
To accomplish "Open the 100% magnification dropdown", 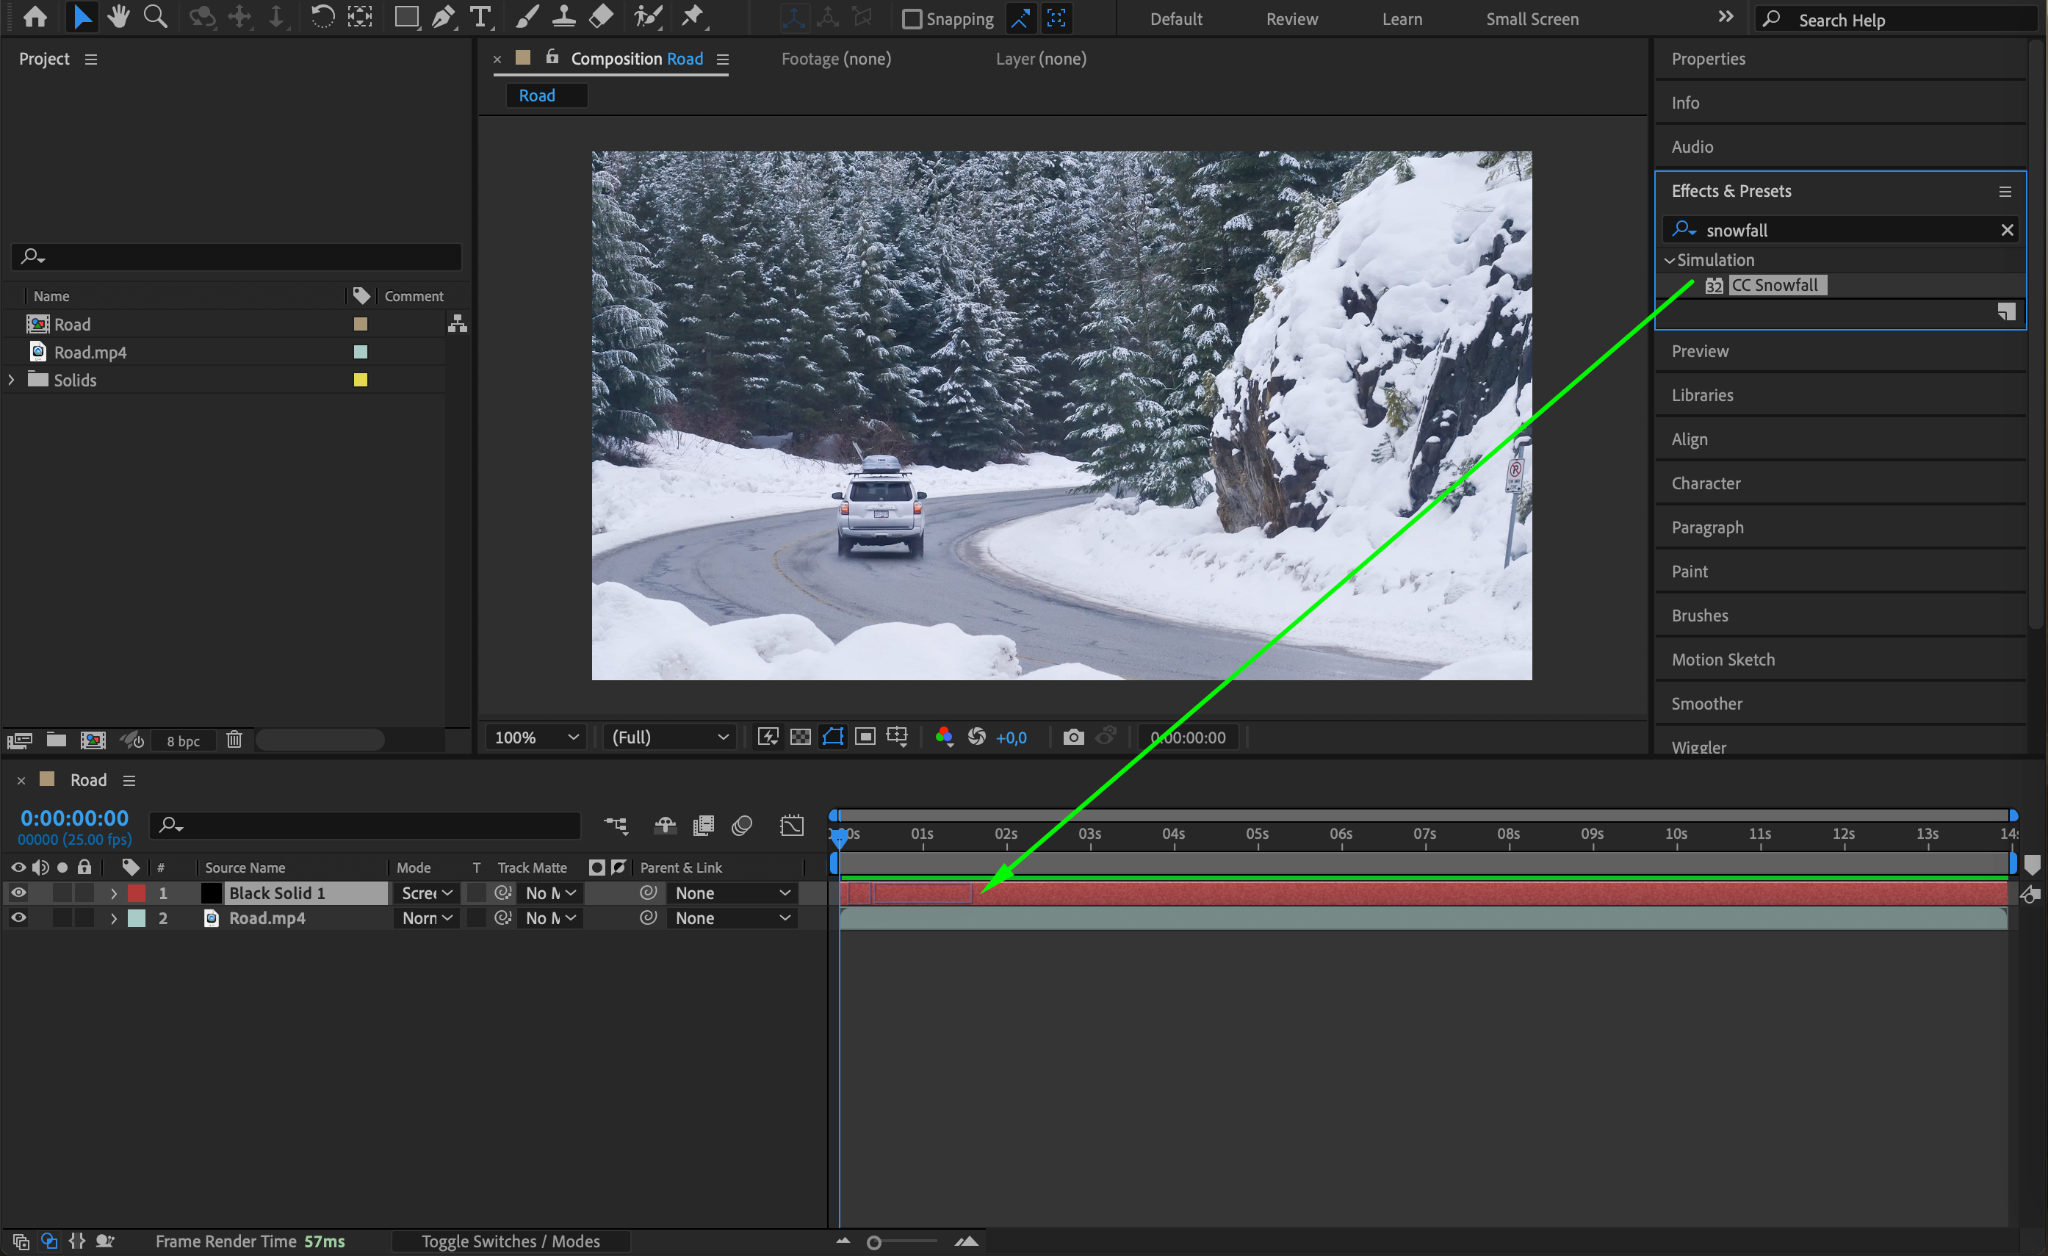I will click(x=537, y=737).
